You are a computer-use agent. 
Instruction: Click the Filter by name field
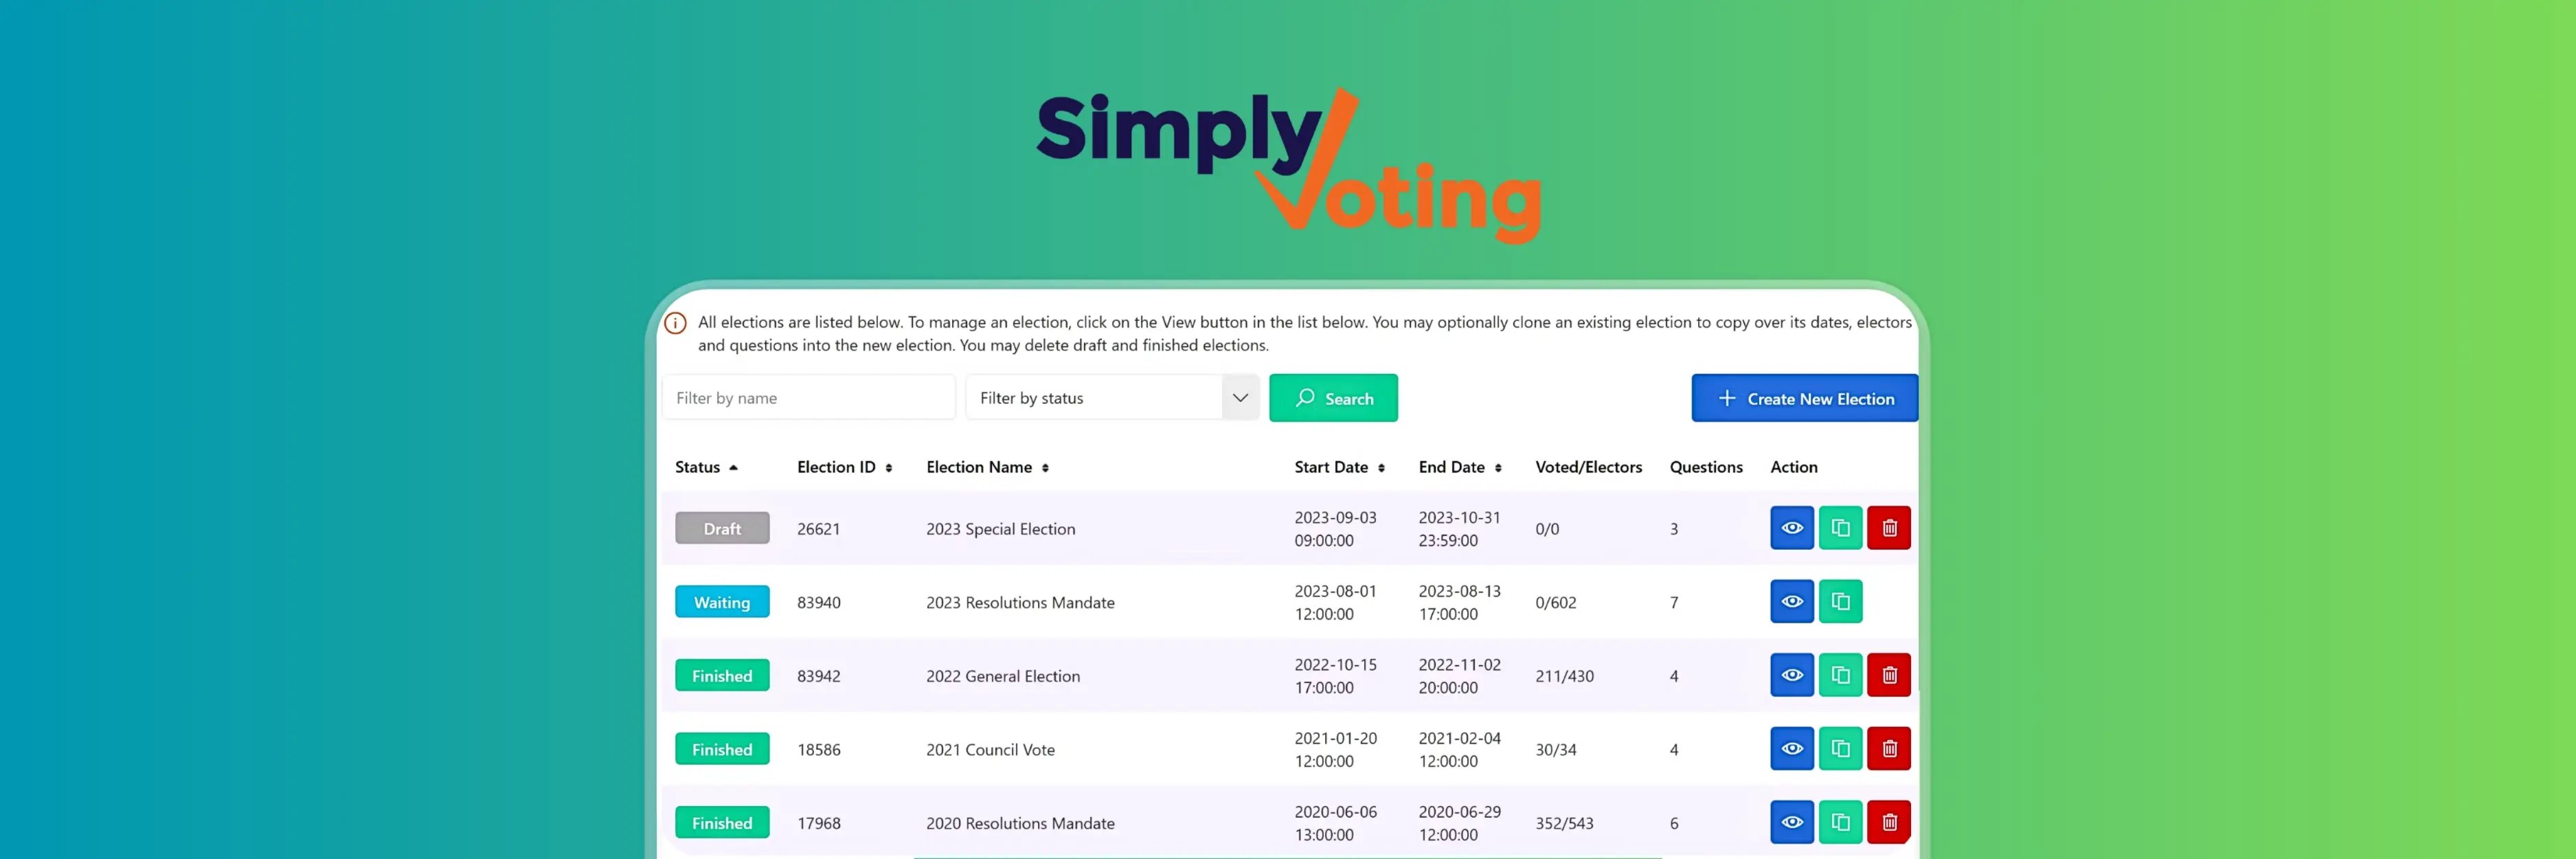point(808,397)
